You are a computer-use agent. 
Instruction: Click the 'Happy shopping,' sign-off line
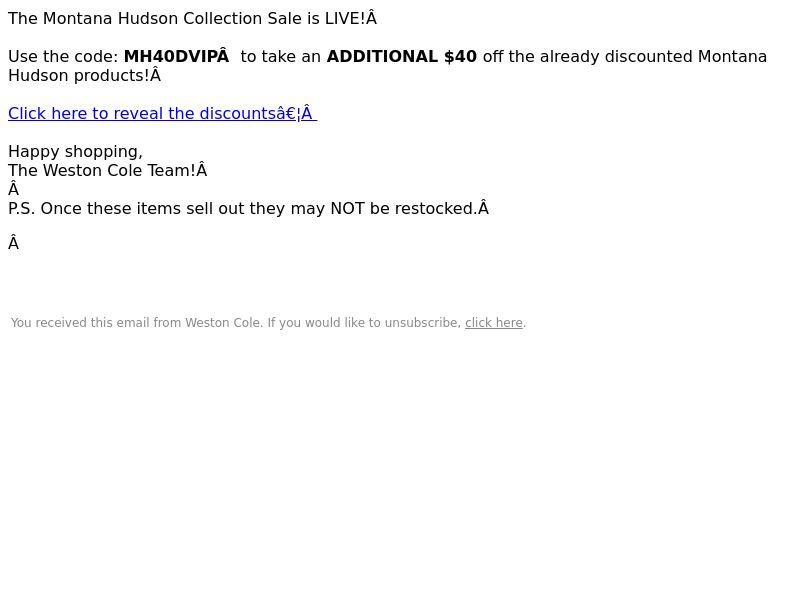pos(76,152)
